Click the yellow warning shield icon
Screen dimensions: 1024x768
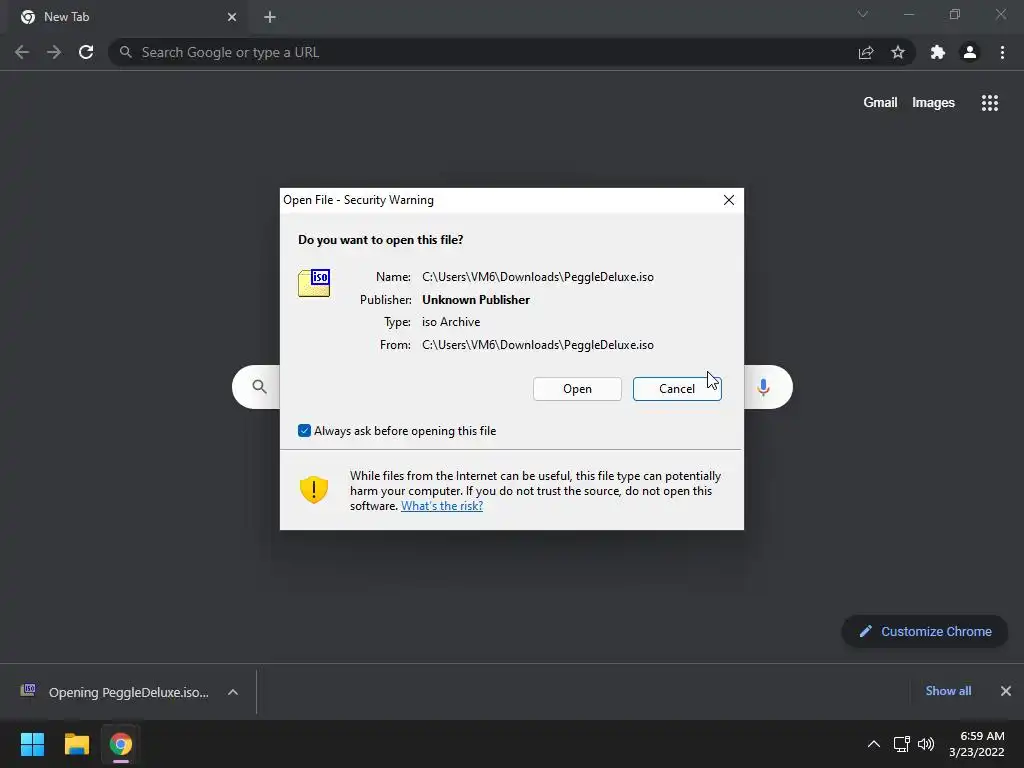pos(313,490)
